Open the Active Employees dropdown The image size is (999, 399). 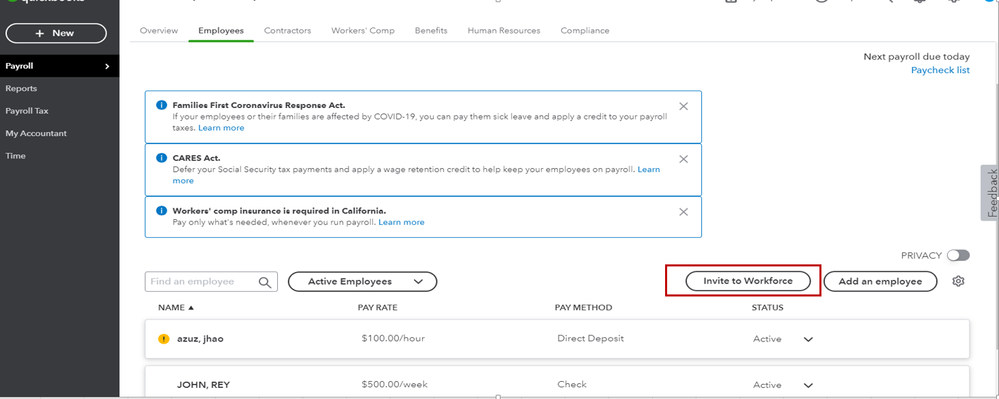click(x=363, y=282)
